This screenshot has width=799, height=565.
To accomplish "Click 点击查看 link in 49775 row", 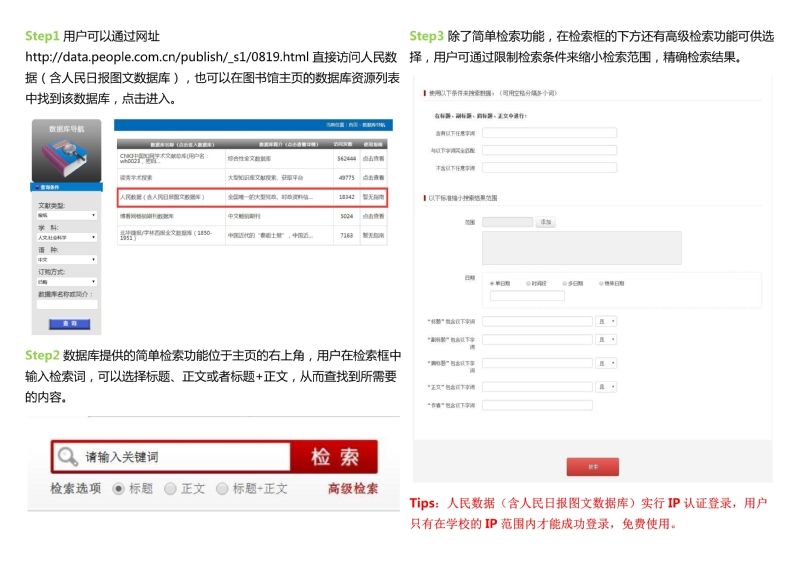I will tap(374, 178).
